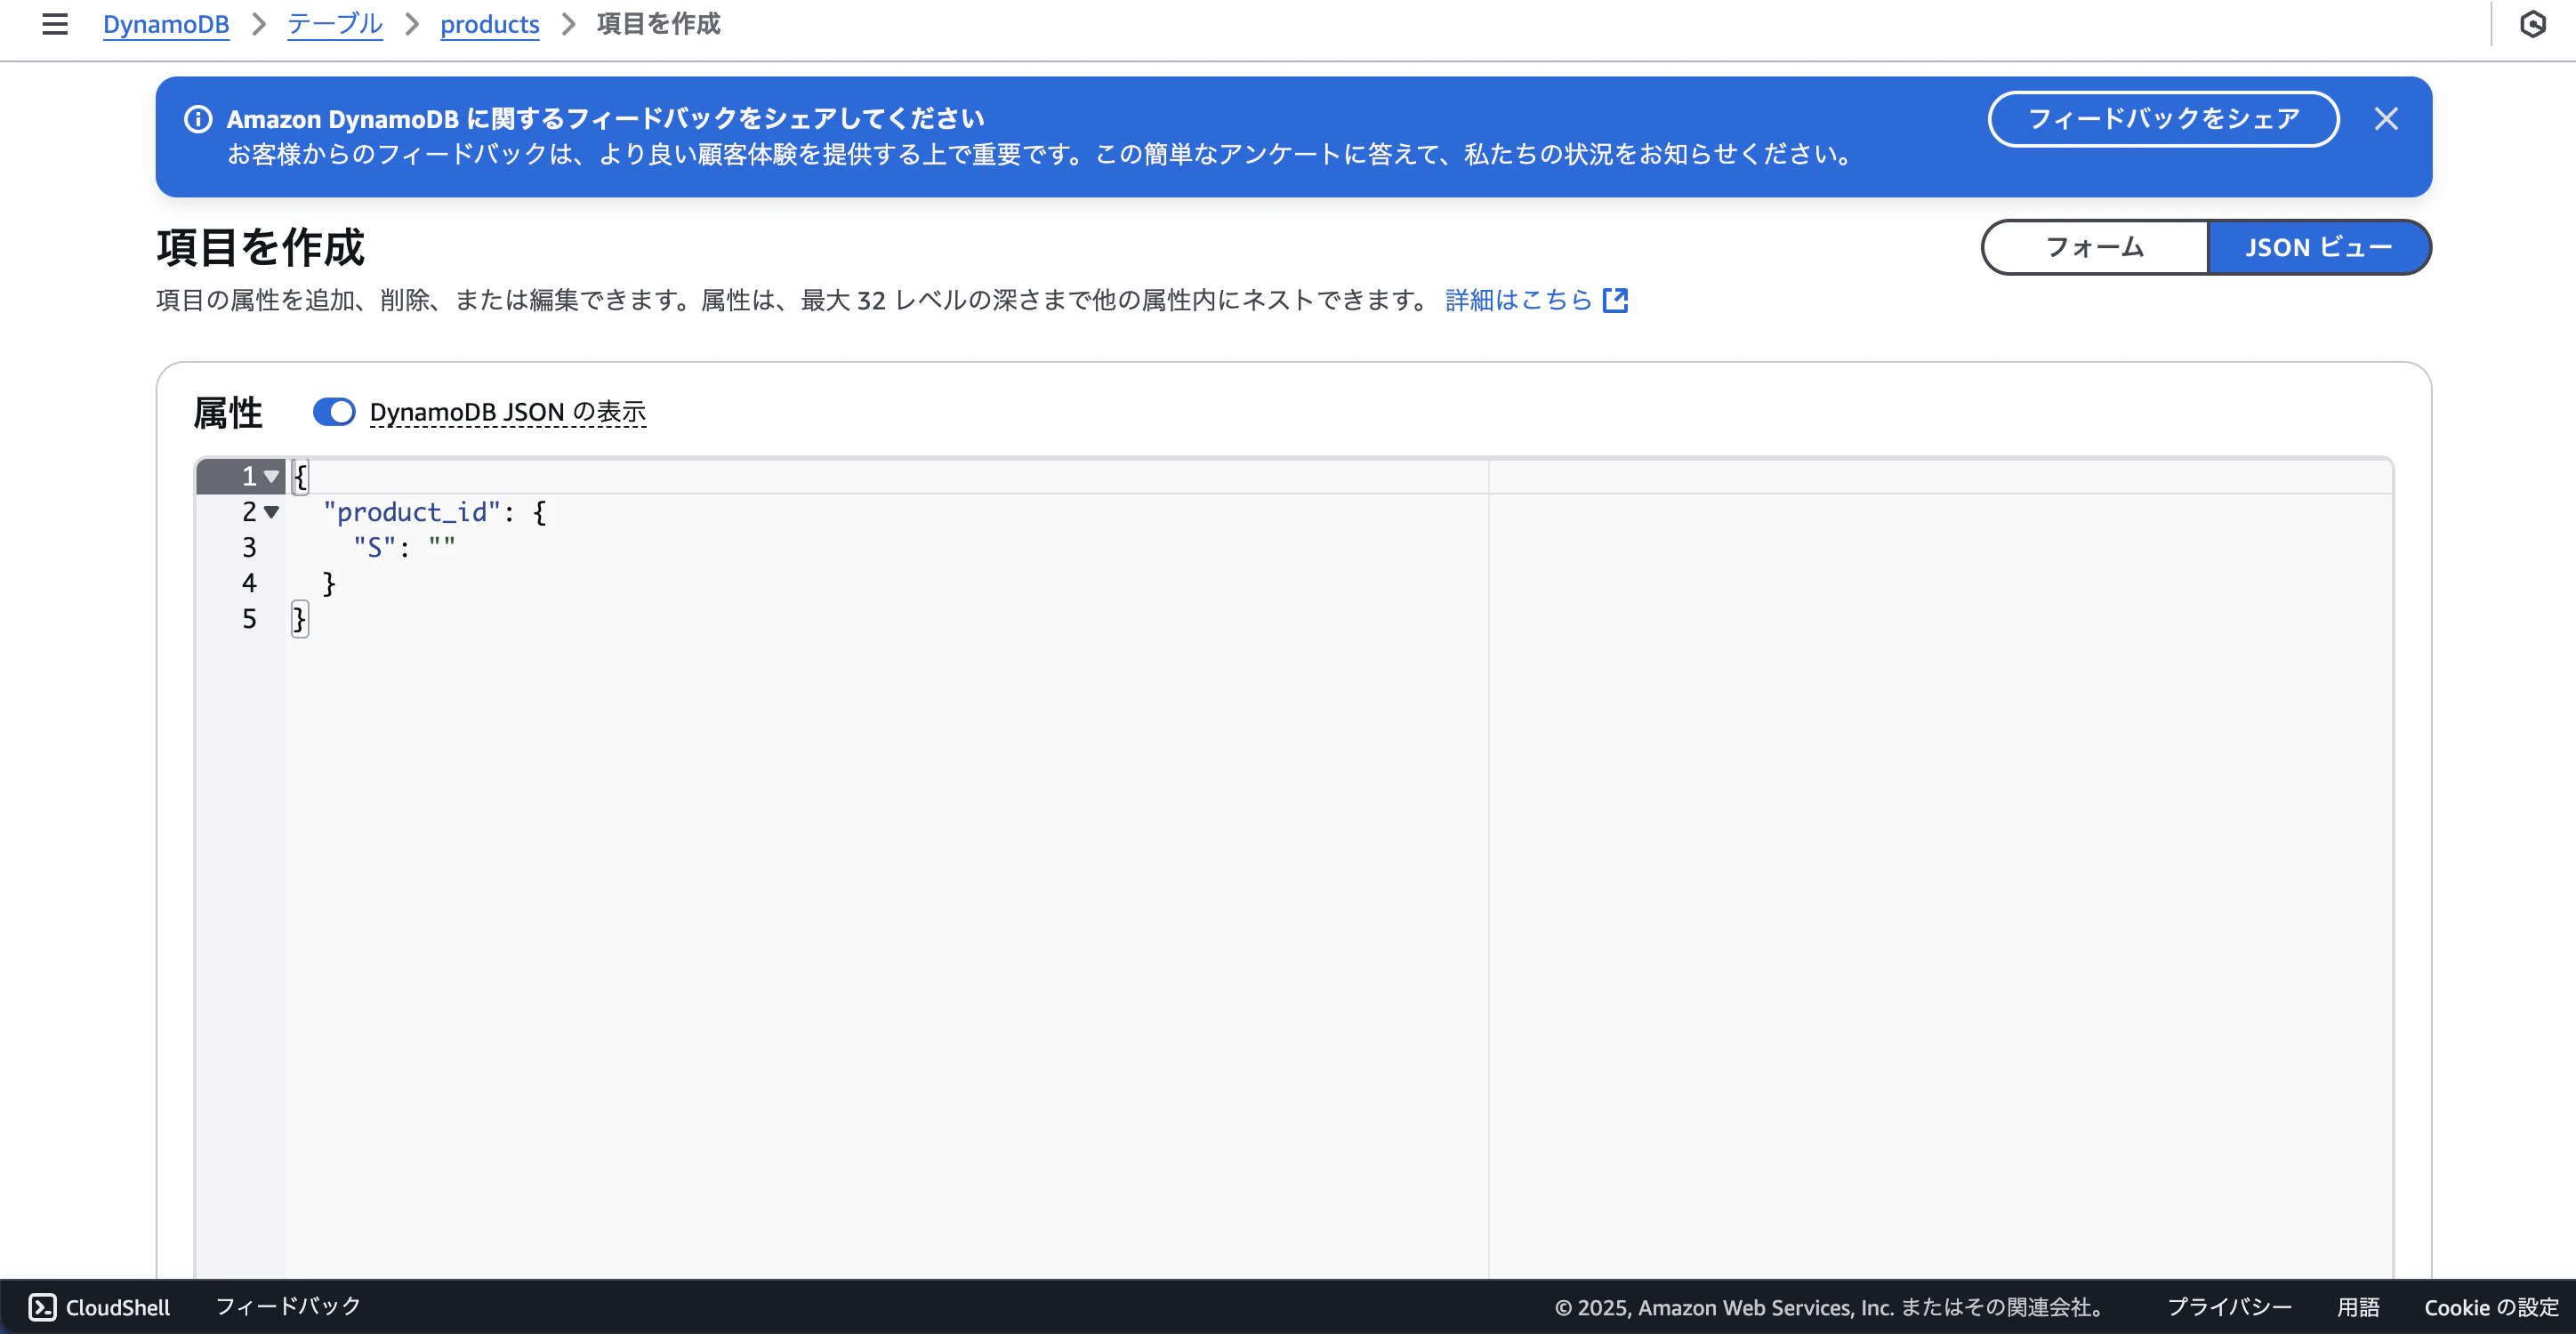Navigate to the products breadcrumb
The width and height of the screenshot is (2576, 1334).
[x=489, y=24]
